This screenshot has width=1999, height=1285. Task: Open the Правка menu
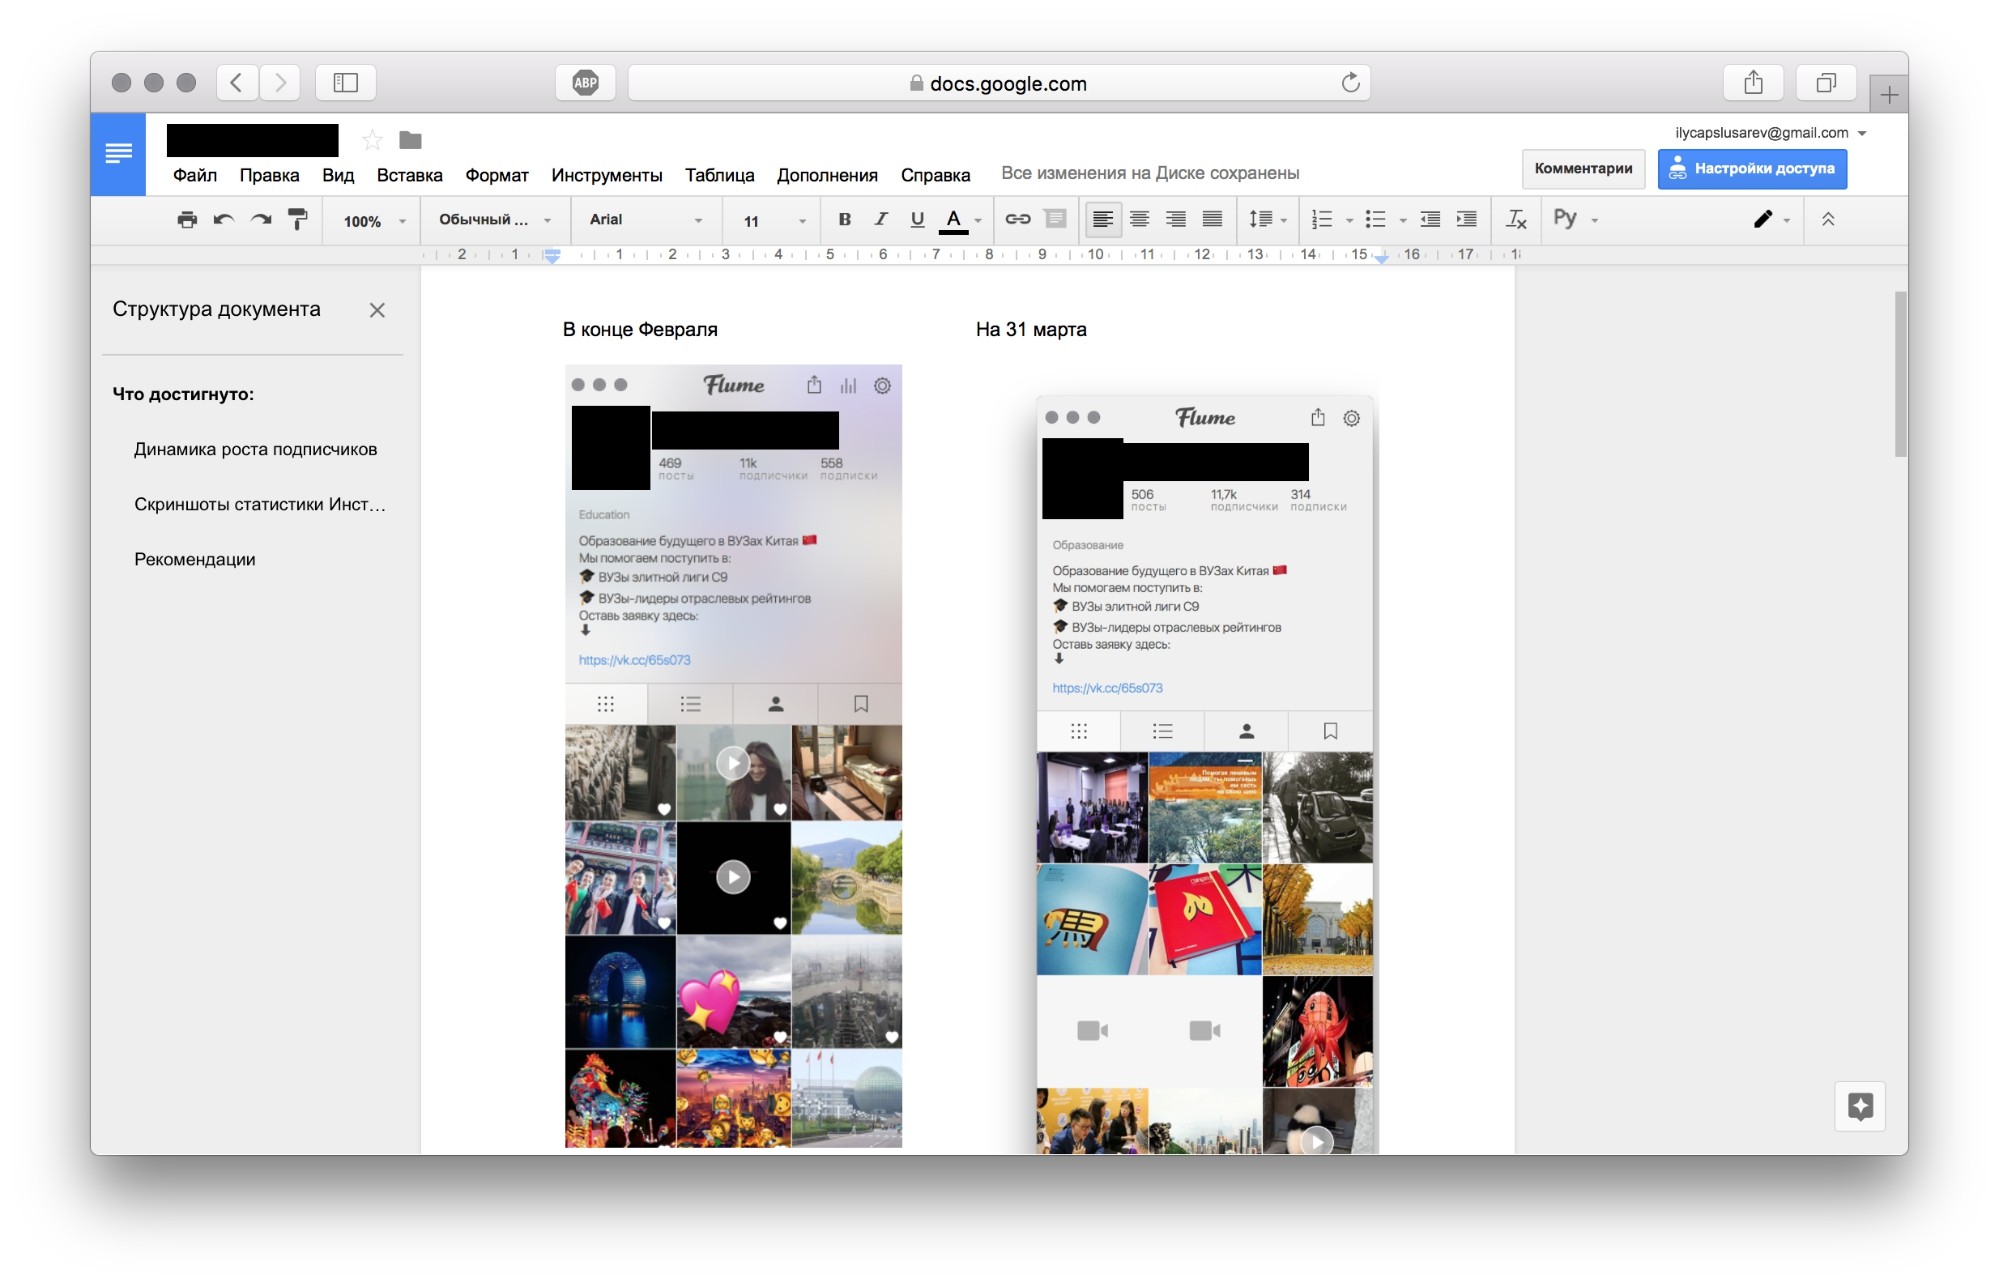click(x=269, y=175)
